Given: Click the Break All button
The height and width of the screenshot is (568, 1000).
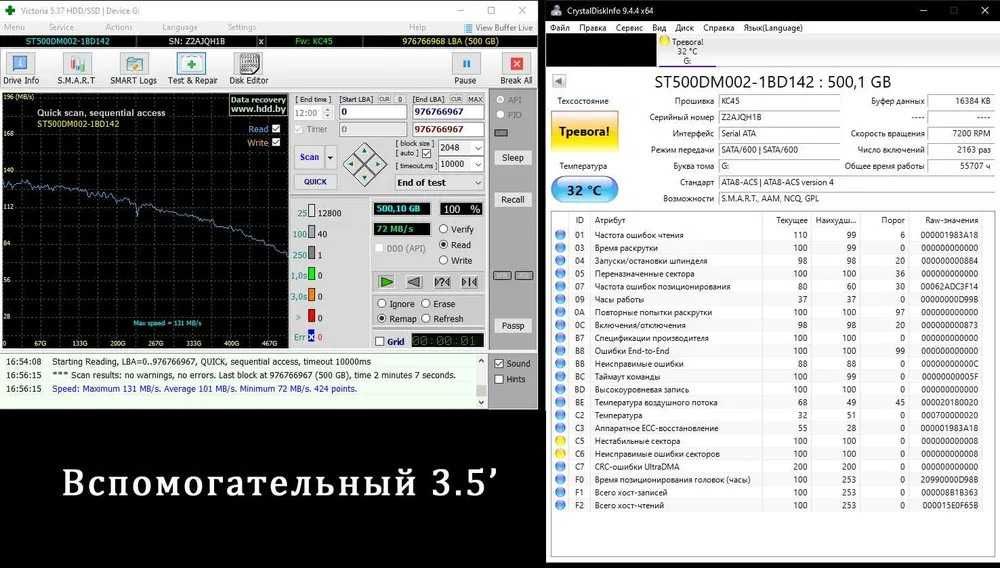Looking at the screenshot, I should click(x=516, y=69).
